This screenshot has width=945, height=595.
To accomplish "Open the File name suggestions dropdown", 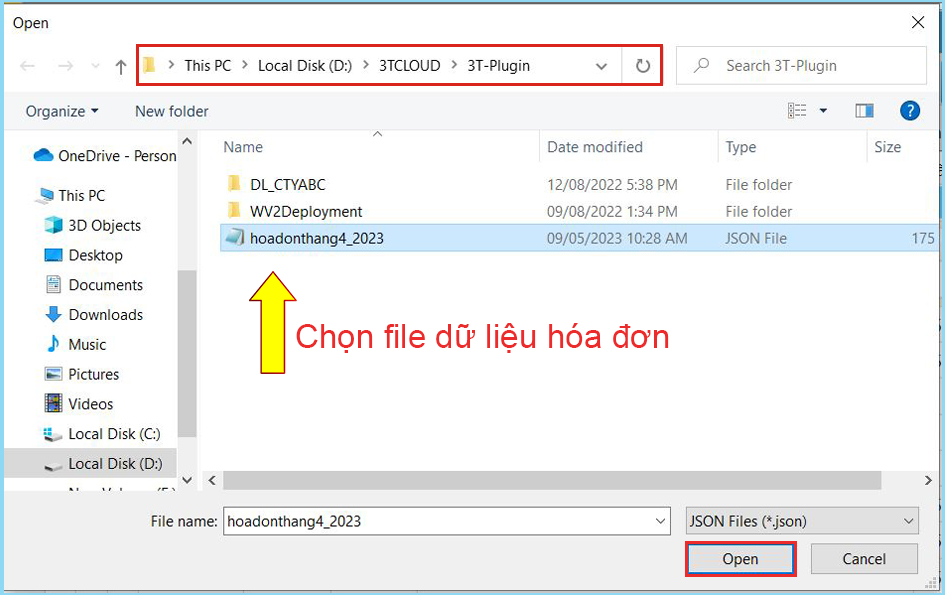I will click(x=660, y=521).
